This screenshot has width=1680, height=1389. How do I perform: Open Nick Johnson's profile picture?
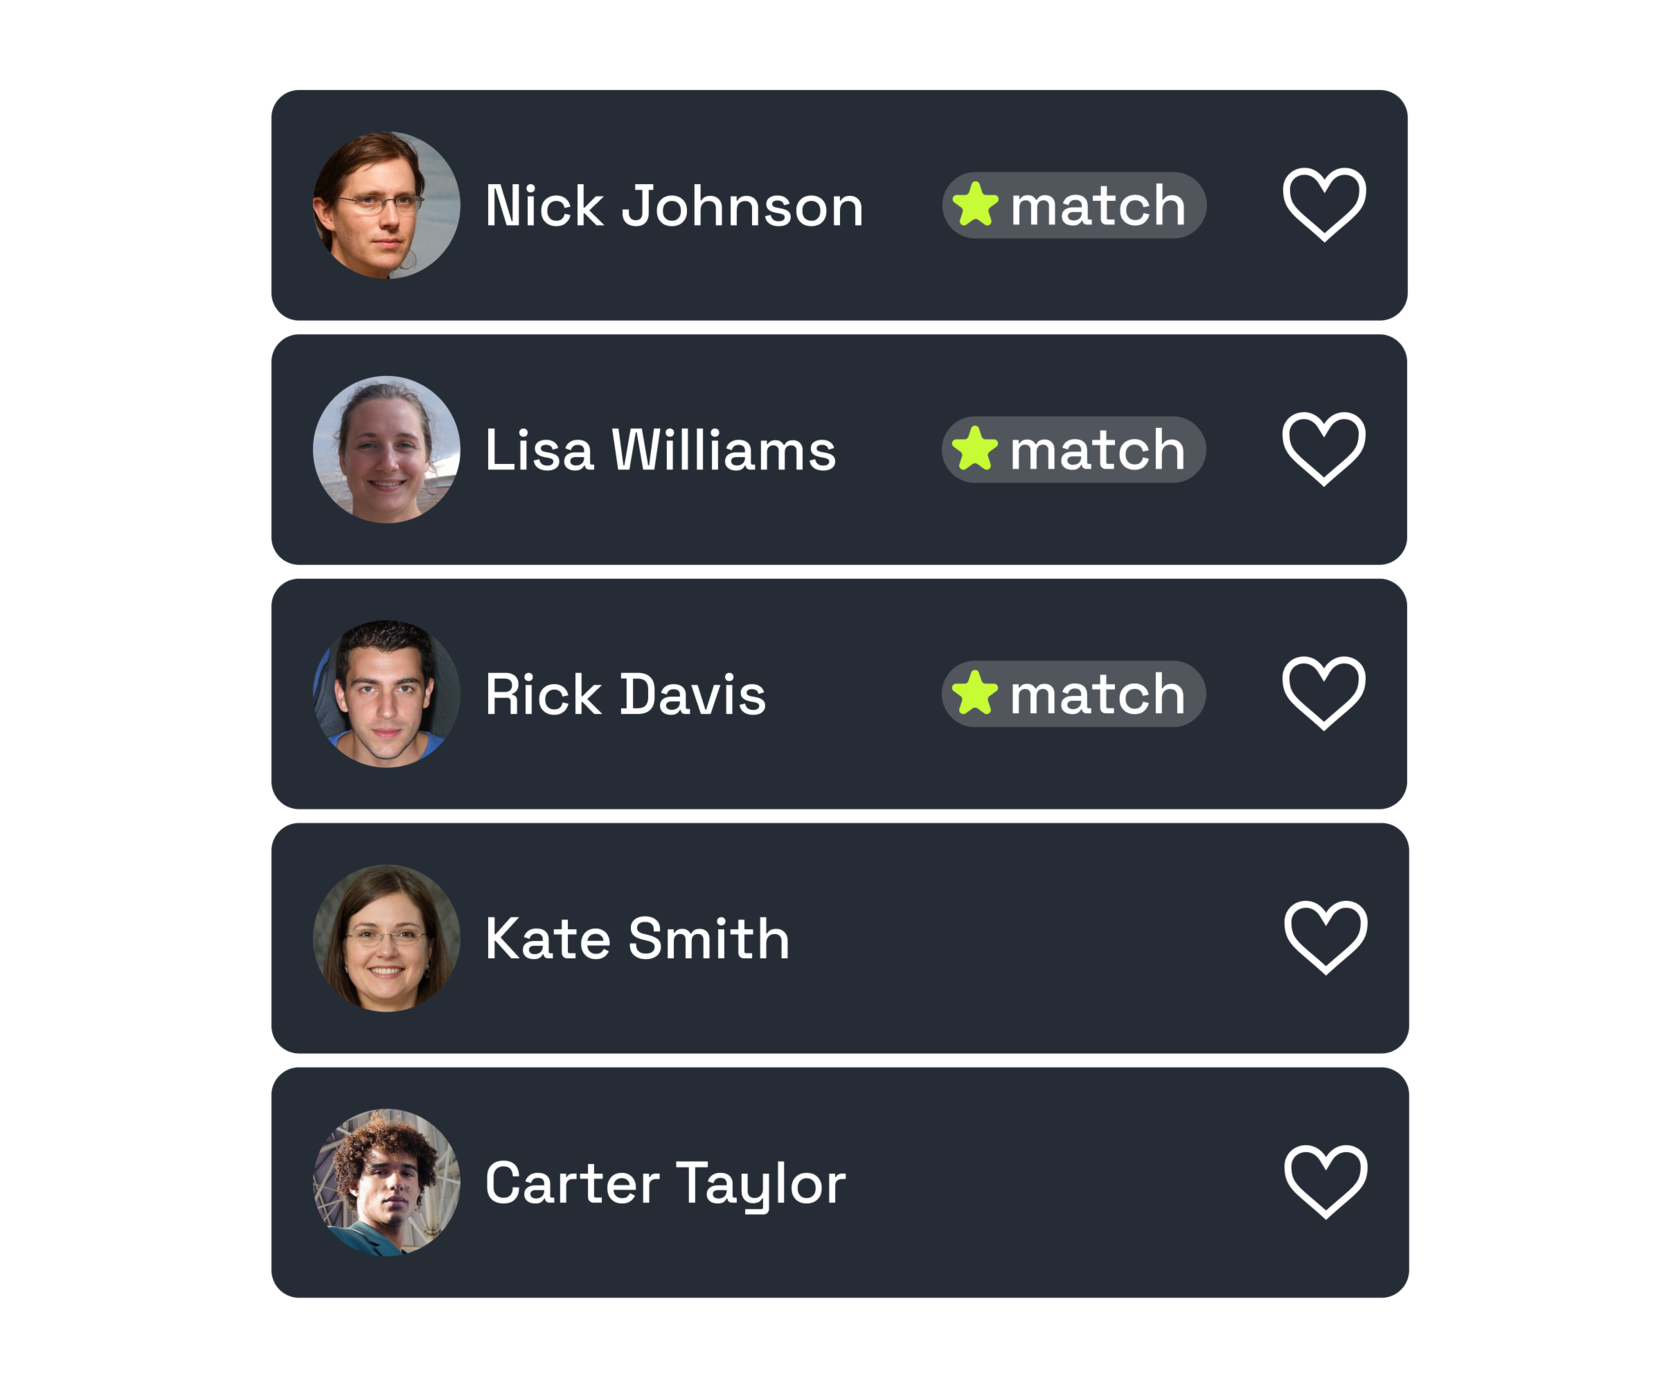point(386,205)
